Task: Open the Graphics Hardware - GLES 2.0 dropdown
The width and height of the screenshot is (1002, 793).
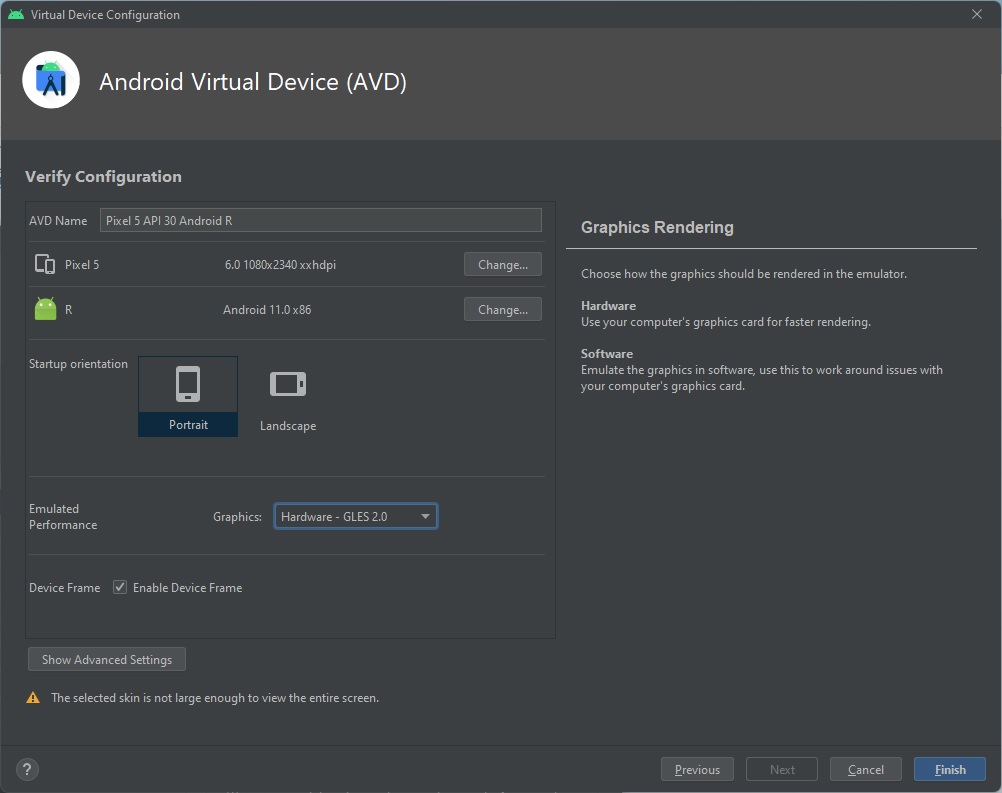Action: [355, 516]
